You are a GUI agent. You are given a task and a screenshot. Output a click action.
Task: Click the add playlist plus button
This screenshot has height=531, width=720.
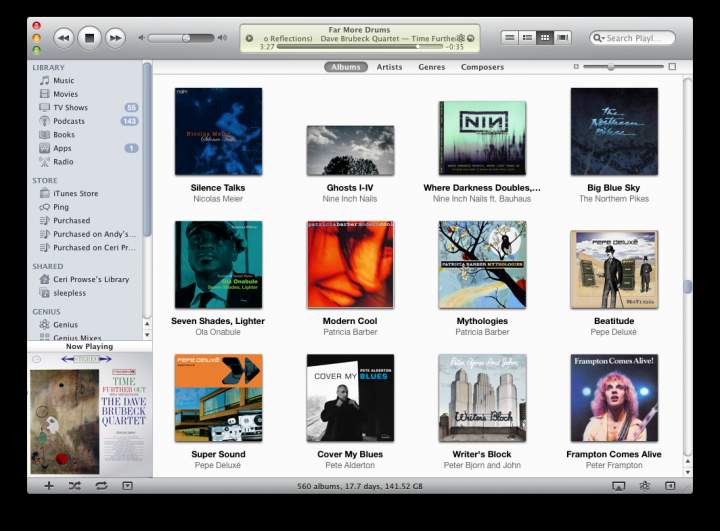tap(49, 486)
